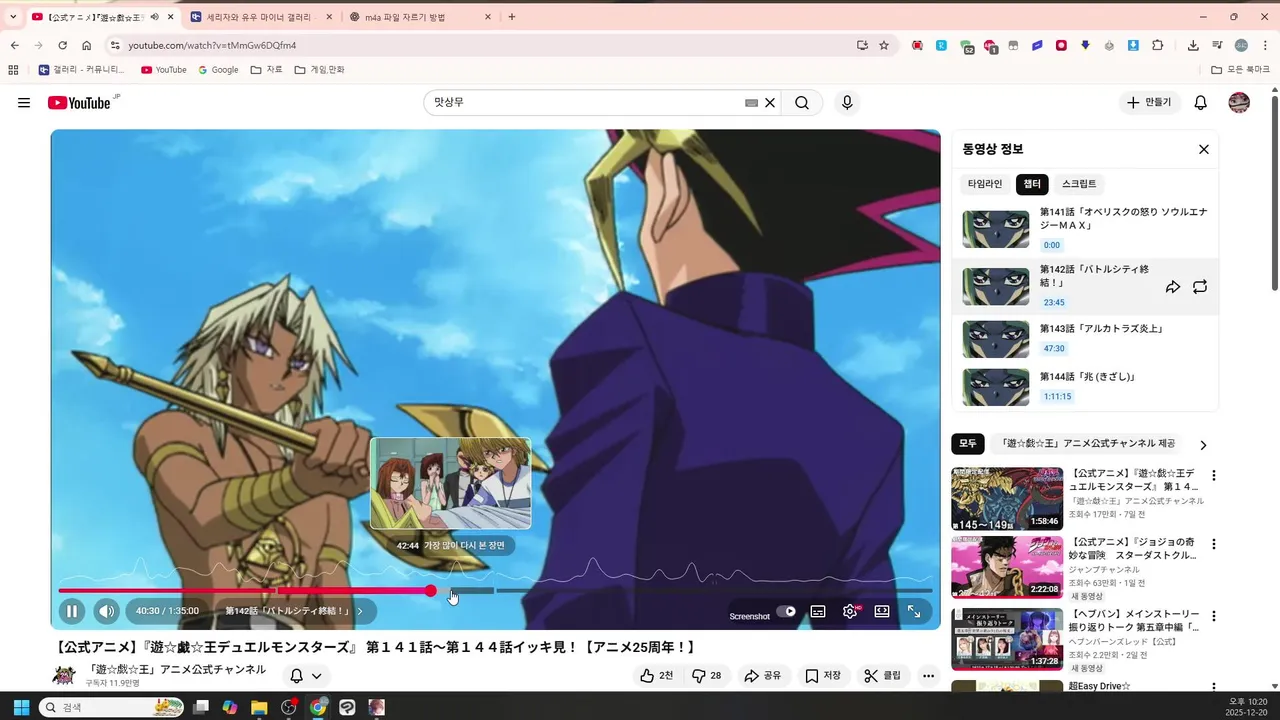Jump to chapter 第143話「アルカトラズ炎上」

pyautogui.click(x=1085, y=339)
